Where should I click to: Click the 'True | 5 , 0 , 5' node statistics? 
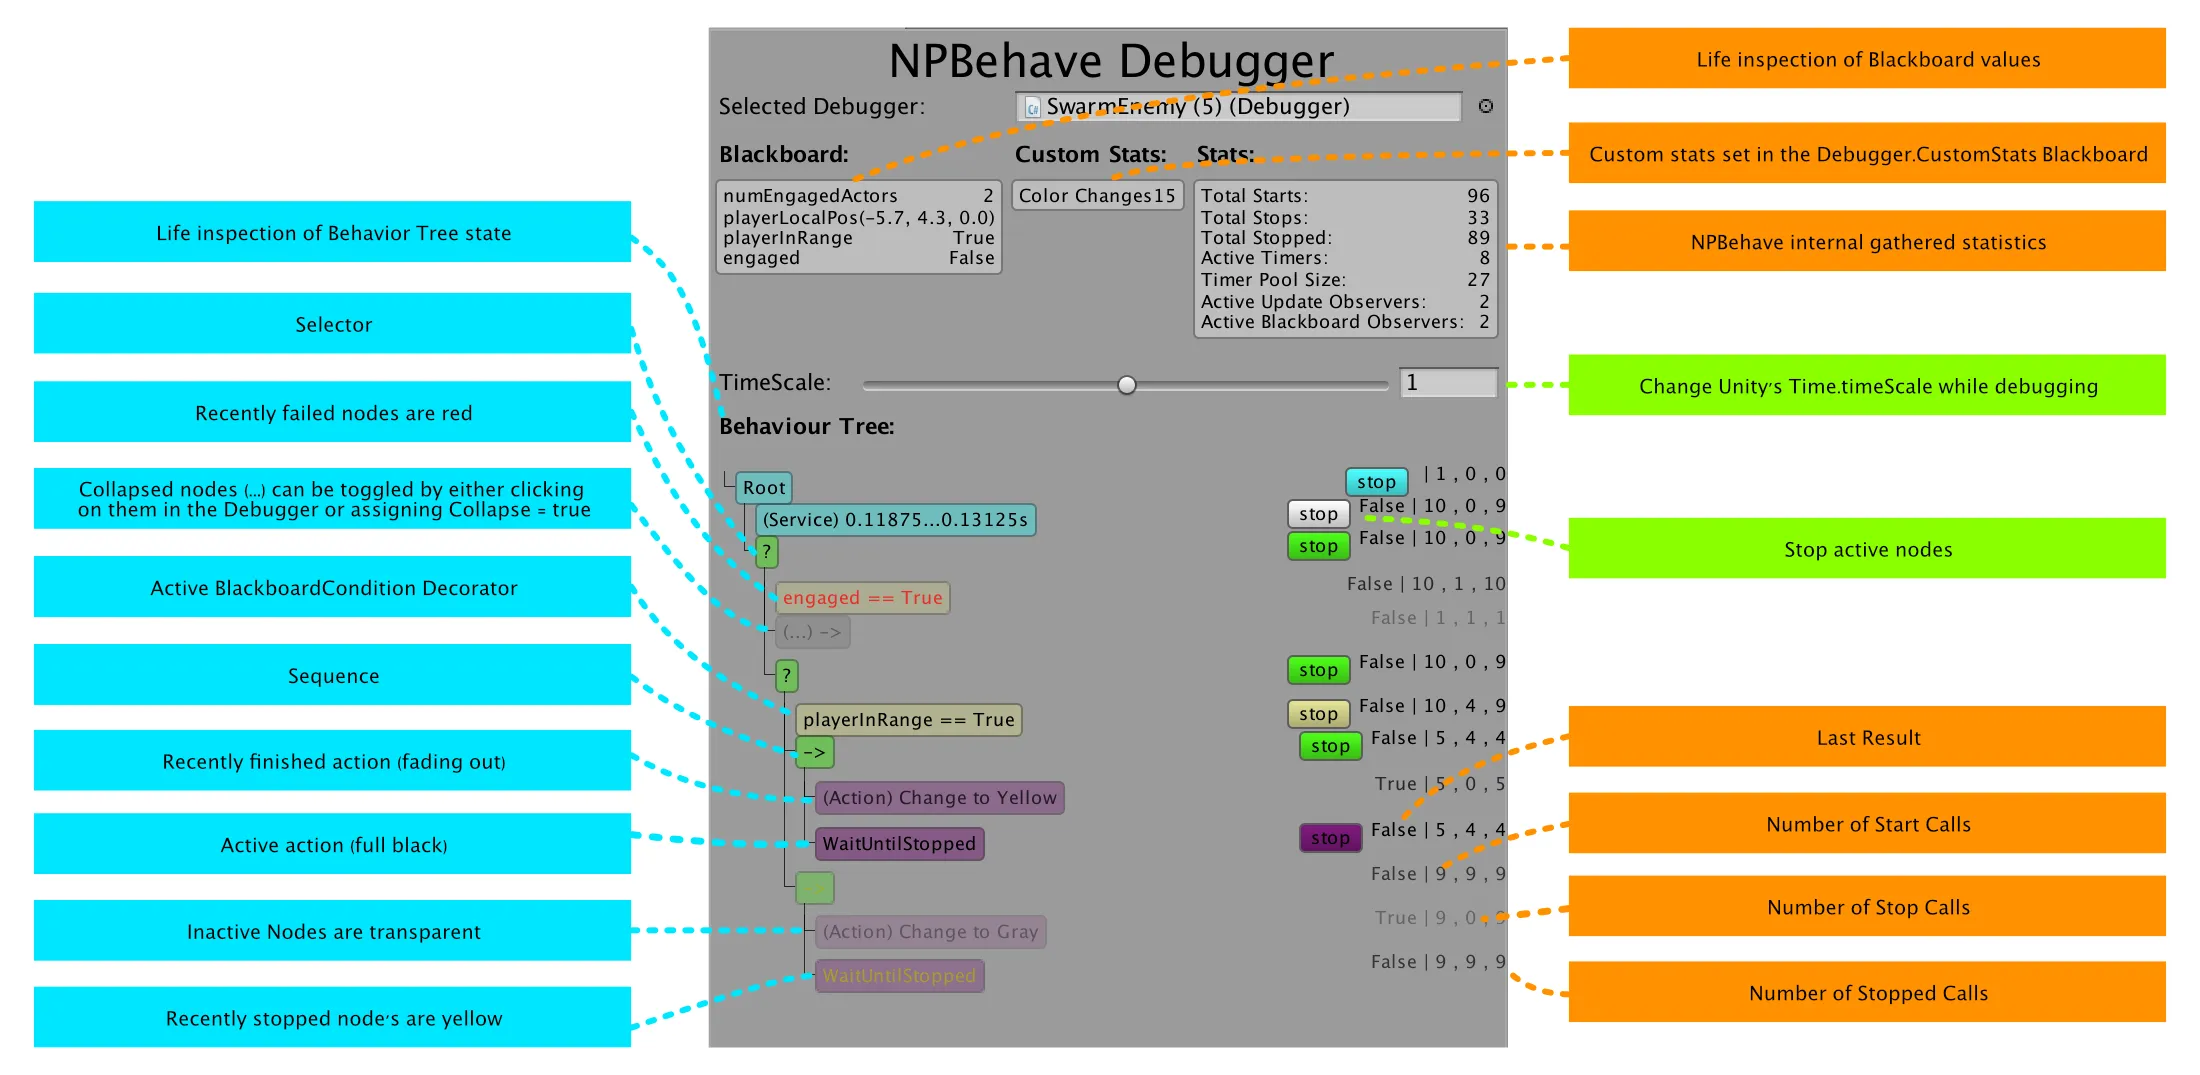(1440, 784)
